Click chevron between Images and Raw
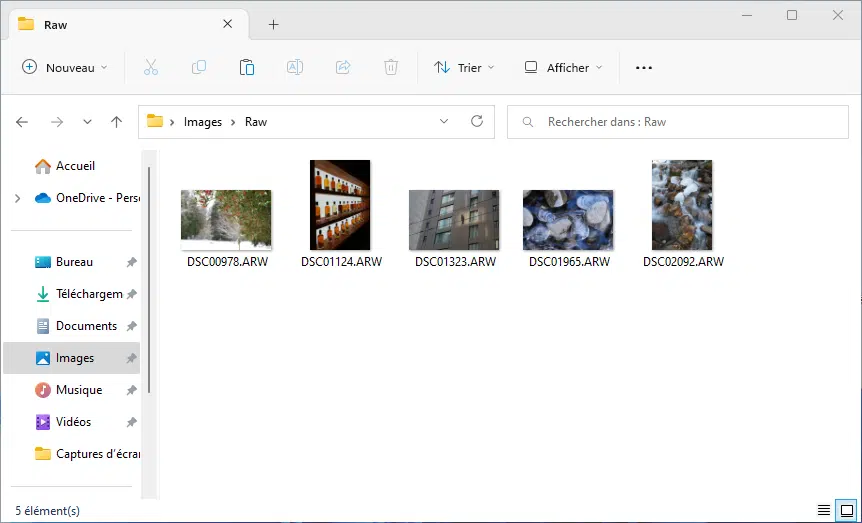Screen dimensions: 862x523 pos(233,122)
